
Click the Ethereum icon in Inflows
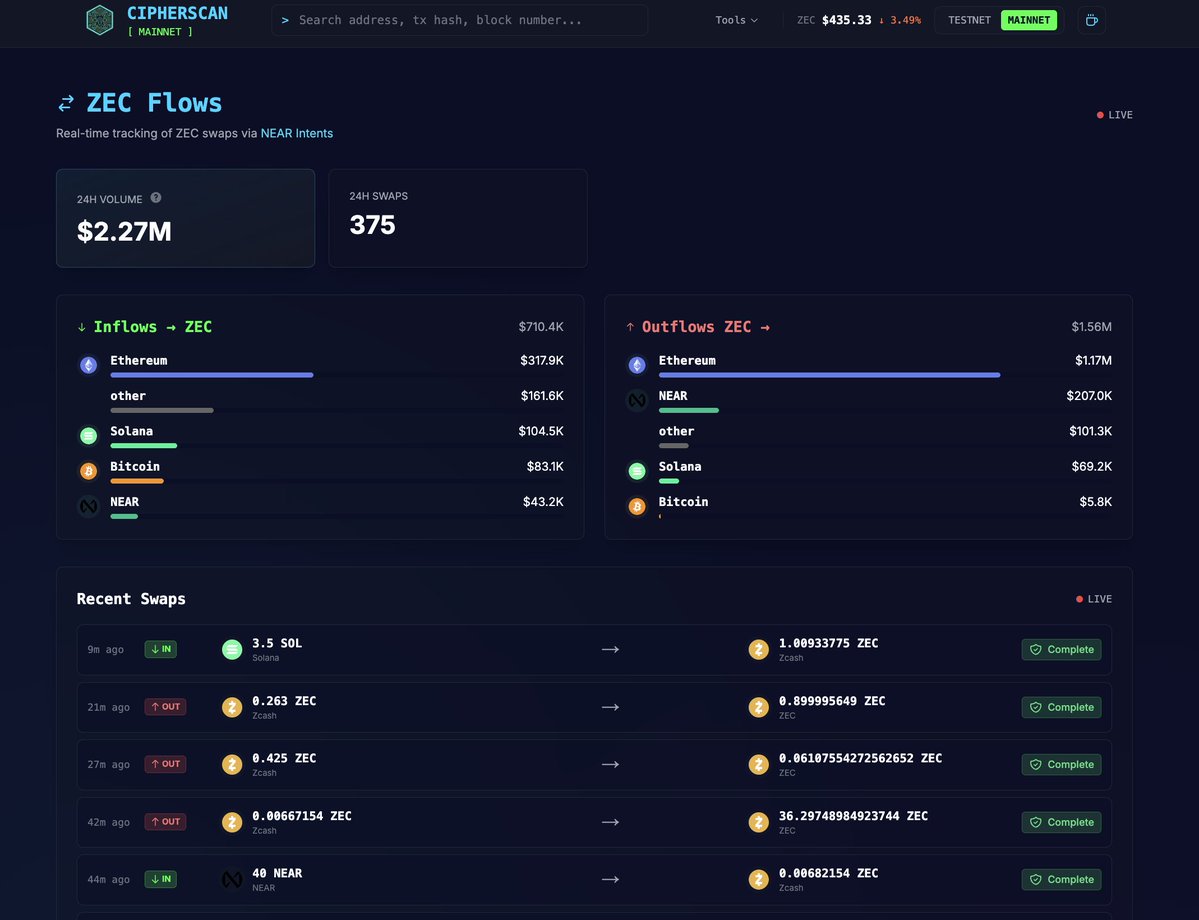coord(89,365)
